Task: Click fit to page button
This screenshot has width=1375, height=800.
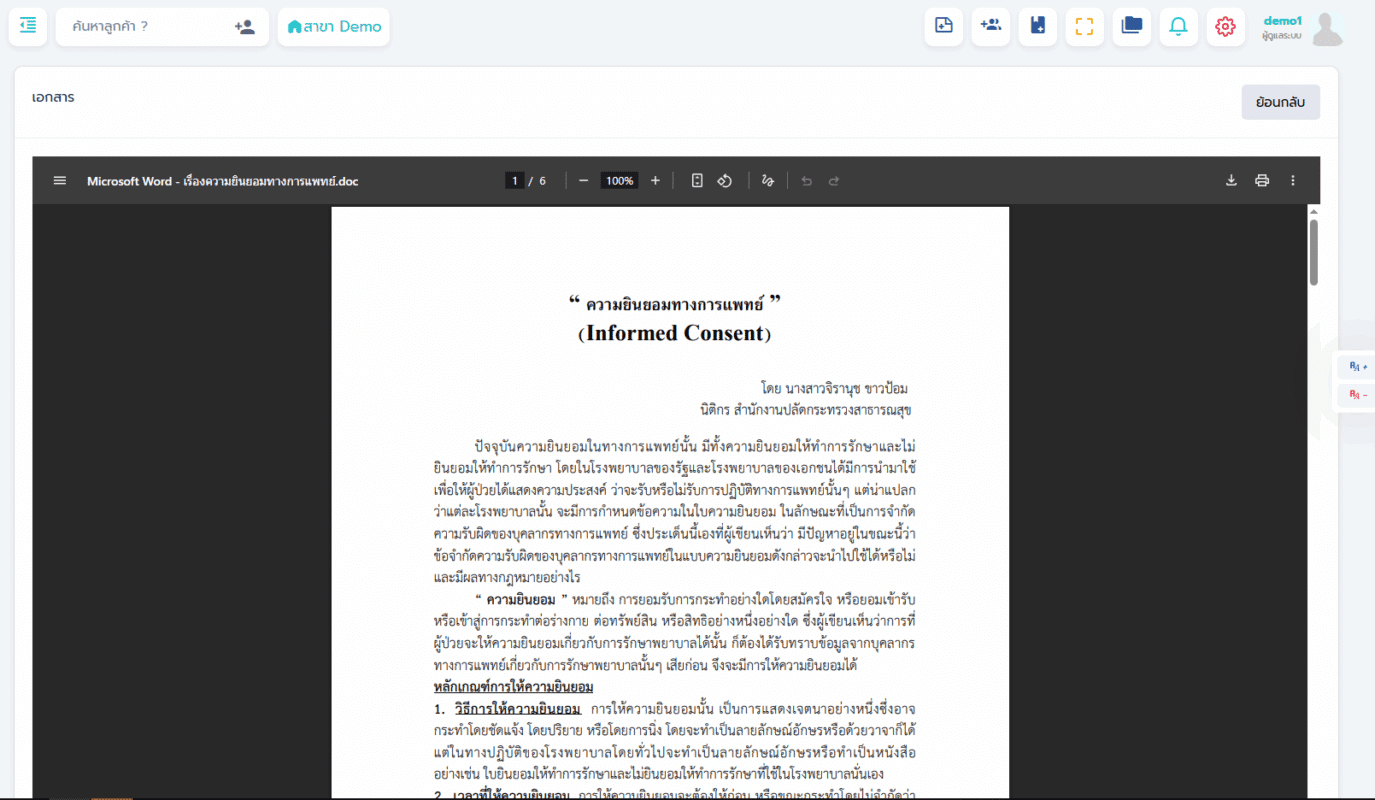Action: click(698, 181)
